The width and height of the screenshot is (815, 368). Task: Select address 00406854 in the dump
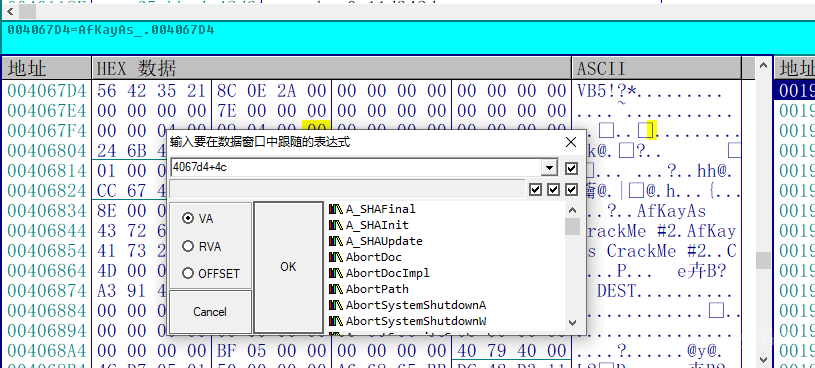tap(47, 251)
